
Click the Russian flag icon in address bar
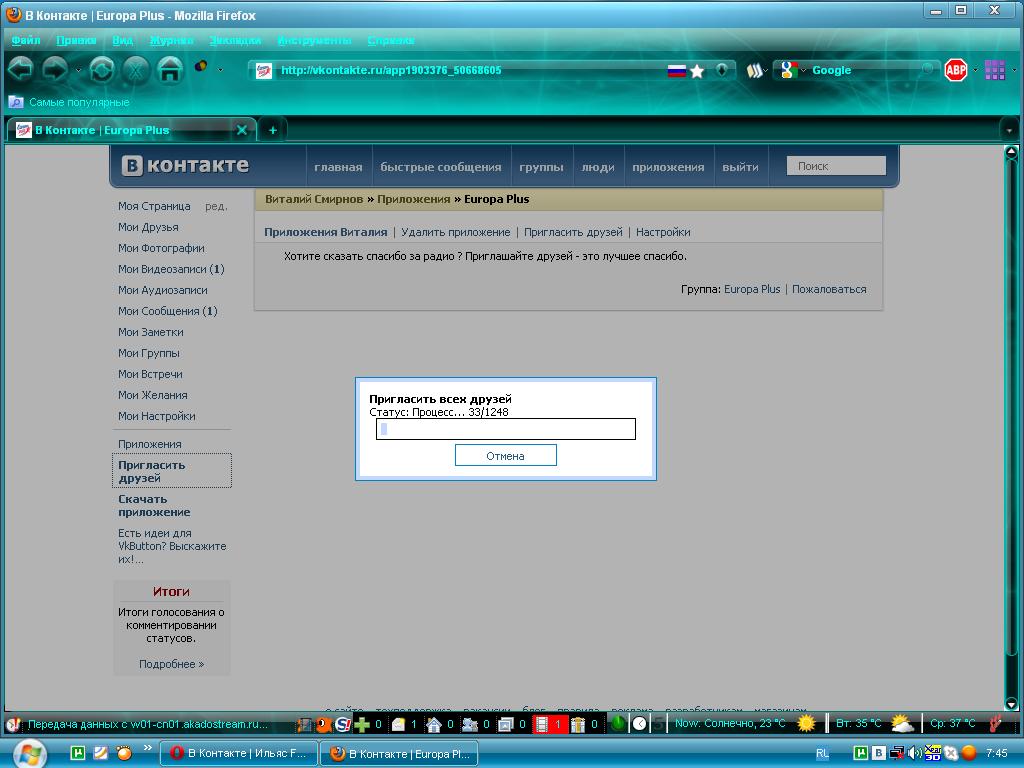(677, 71)
